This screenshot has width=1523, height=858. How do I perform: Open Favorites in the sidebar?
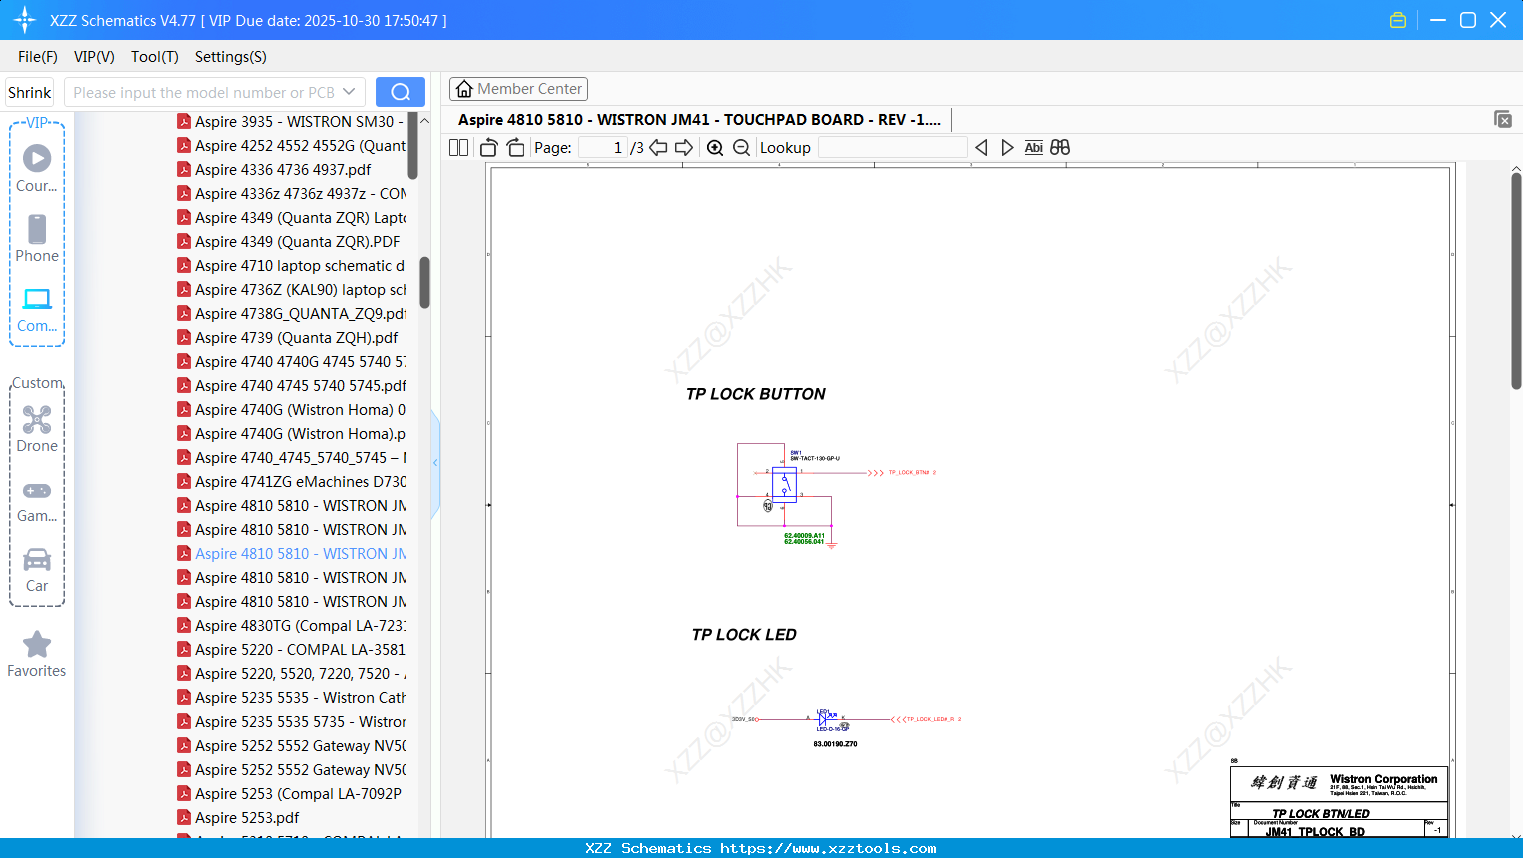click(37, 654)
